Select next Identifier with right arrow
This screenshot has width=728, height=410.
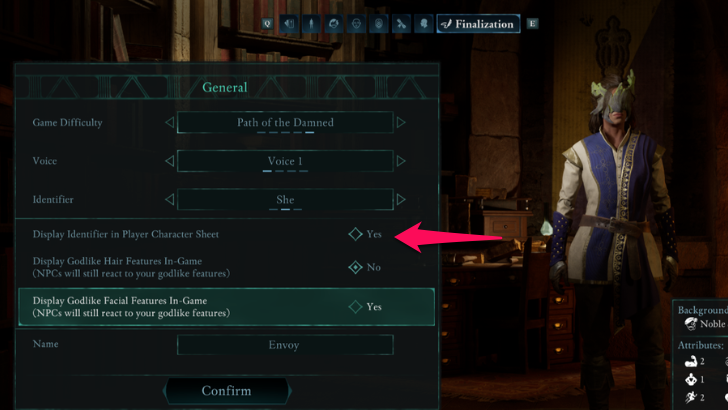[x=401, y=200]
